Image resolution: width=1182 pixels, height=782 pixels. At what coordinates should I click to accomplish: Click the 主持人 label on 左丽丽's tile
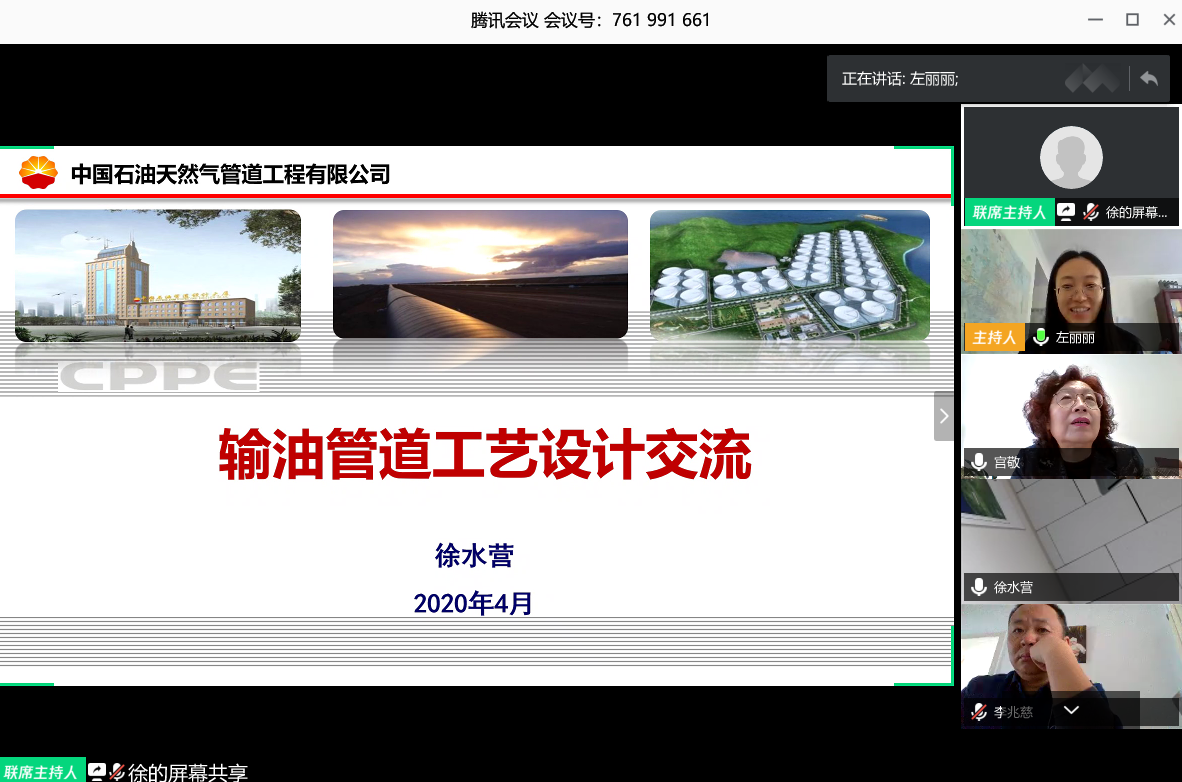pos(993,338)
